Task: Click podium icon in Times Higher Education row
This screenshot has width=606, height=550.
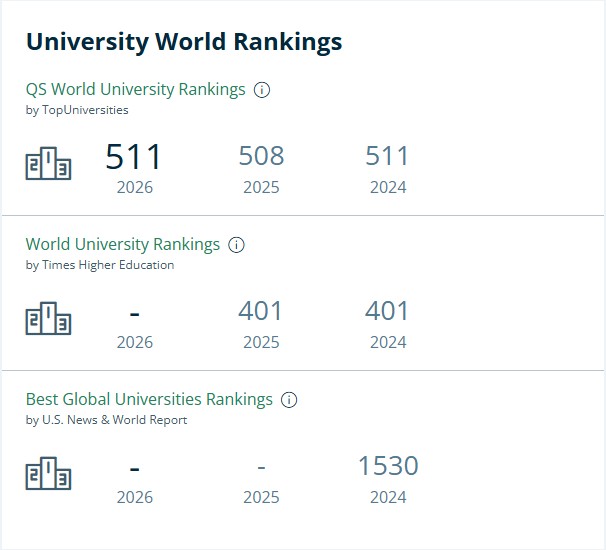Action: pyautogui.click(x=48, y=318)
